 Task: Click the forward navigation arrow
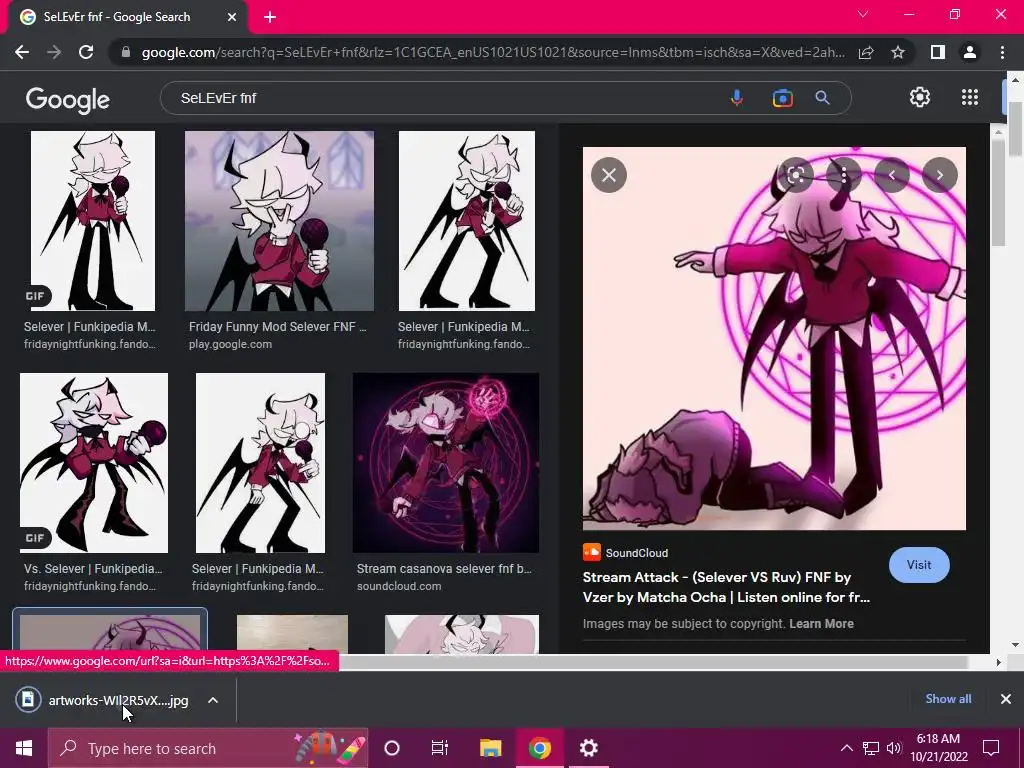(x=54, y=52)
